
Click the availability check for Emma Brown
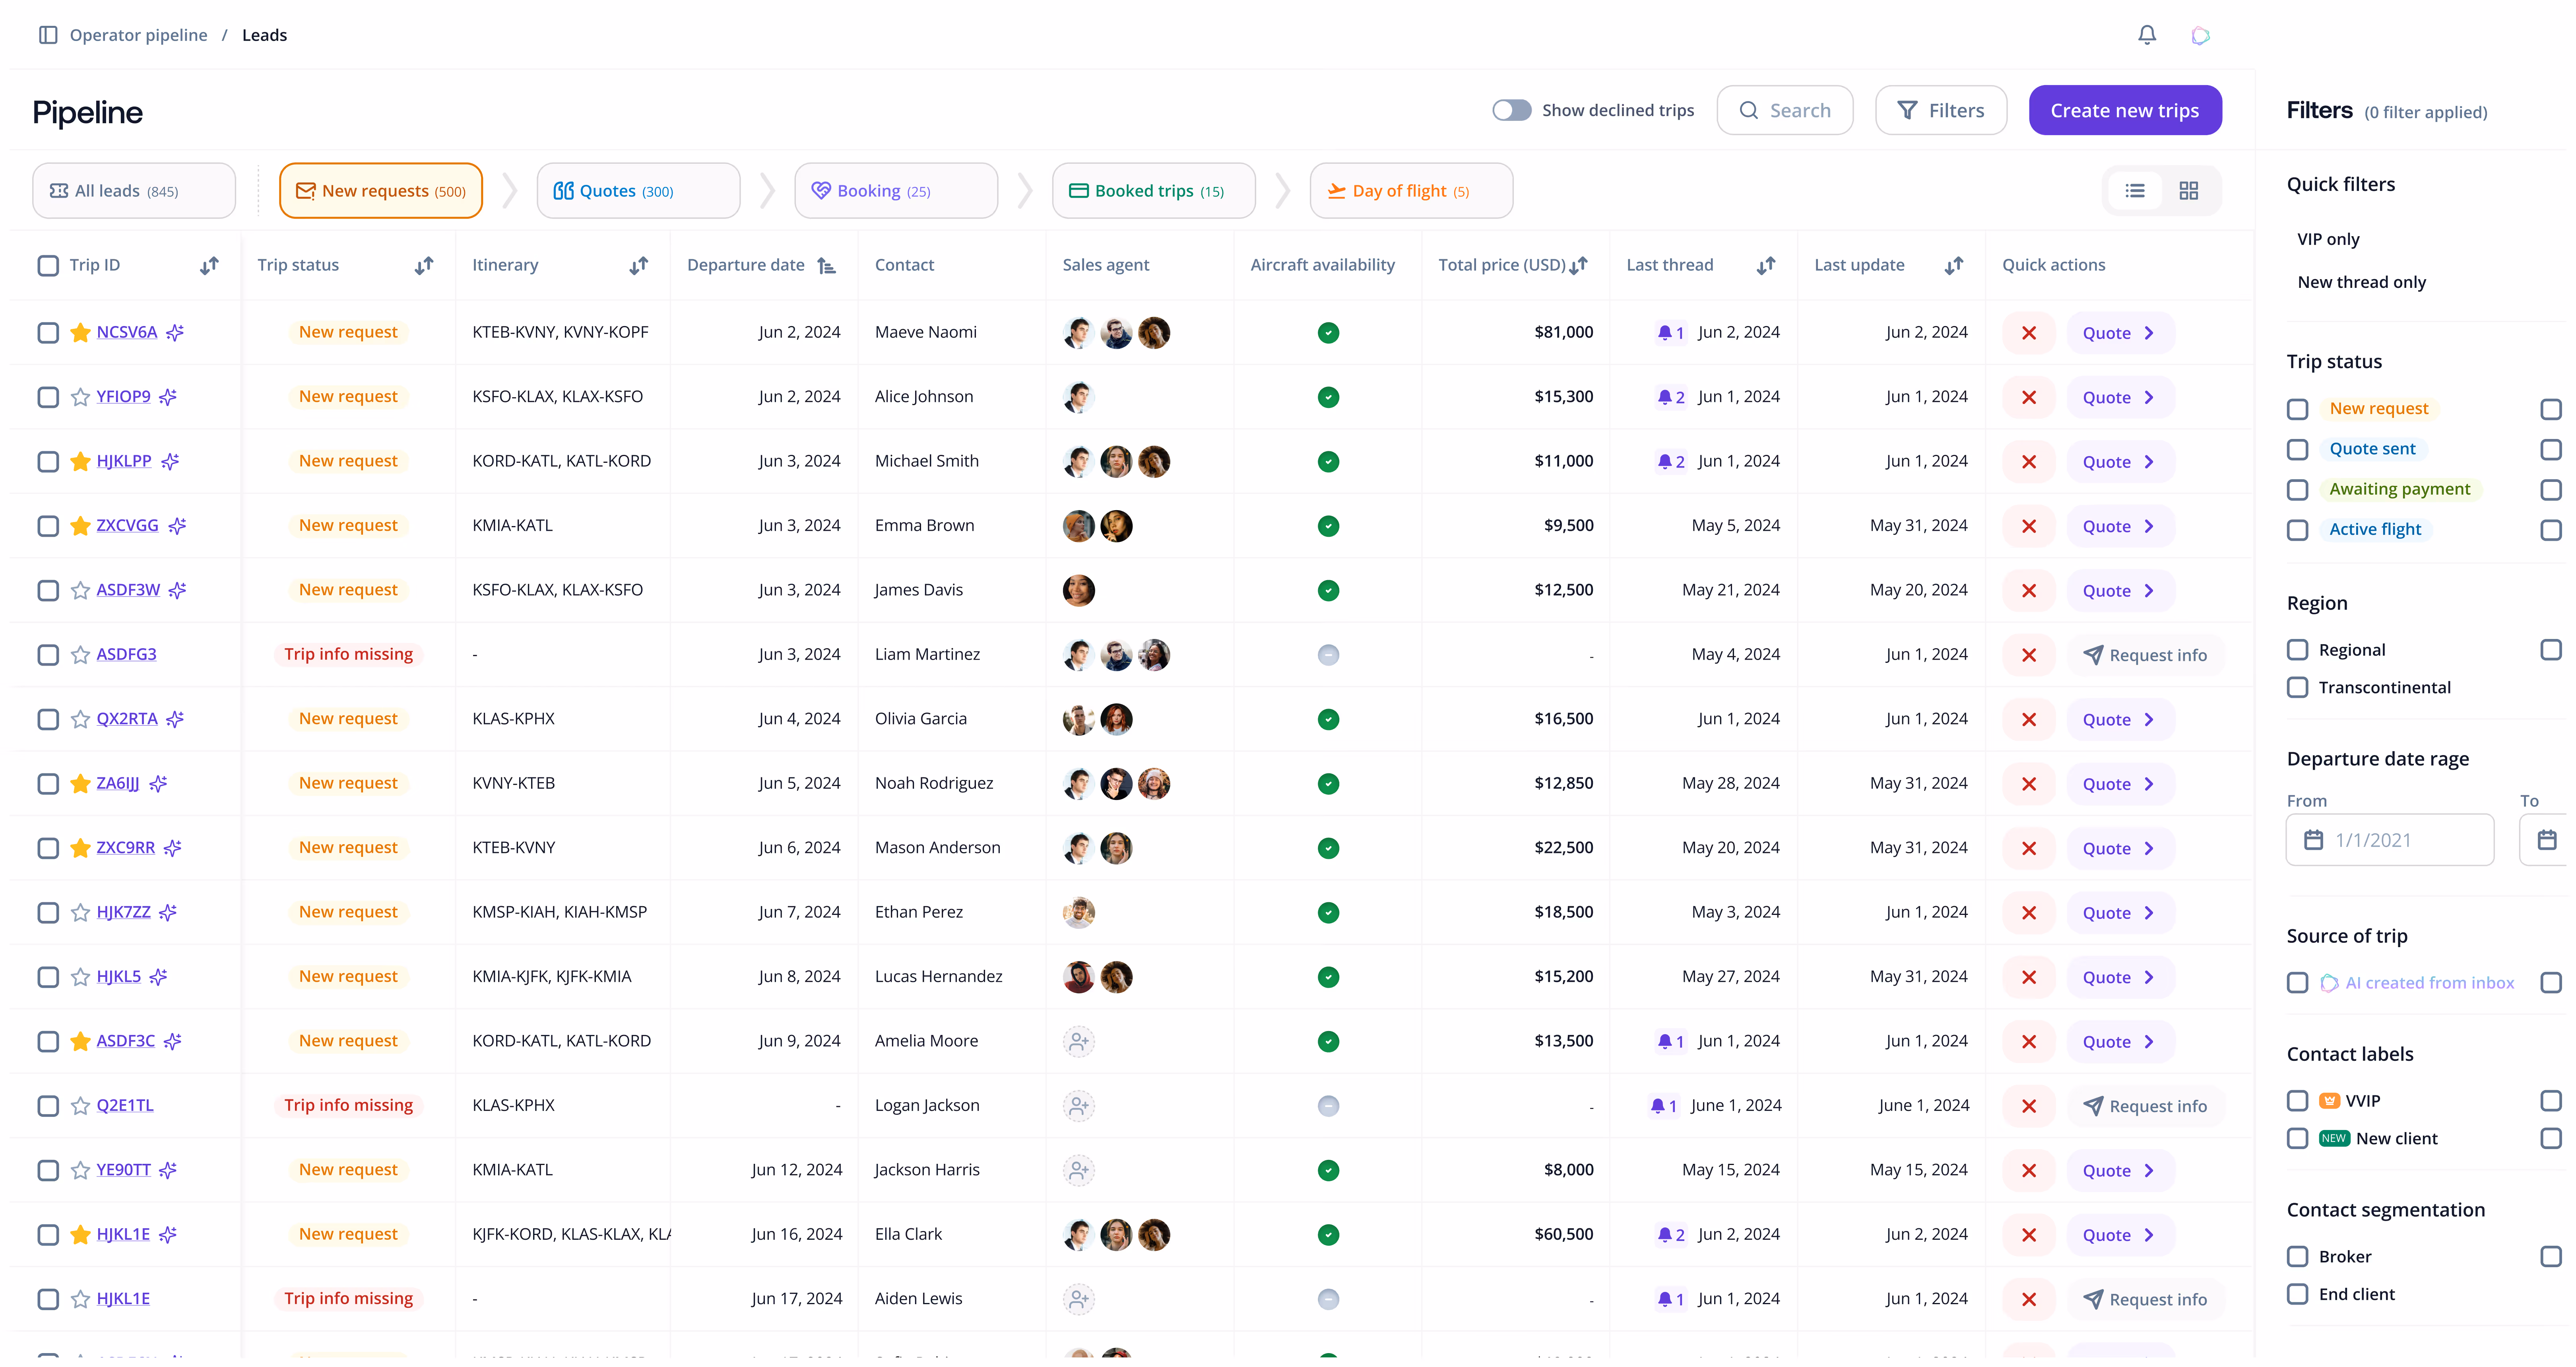(1328, 526)
